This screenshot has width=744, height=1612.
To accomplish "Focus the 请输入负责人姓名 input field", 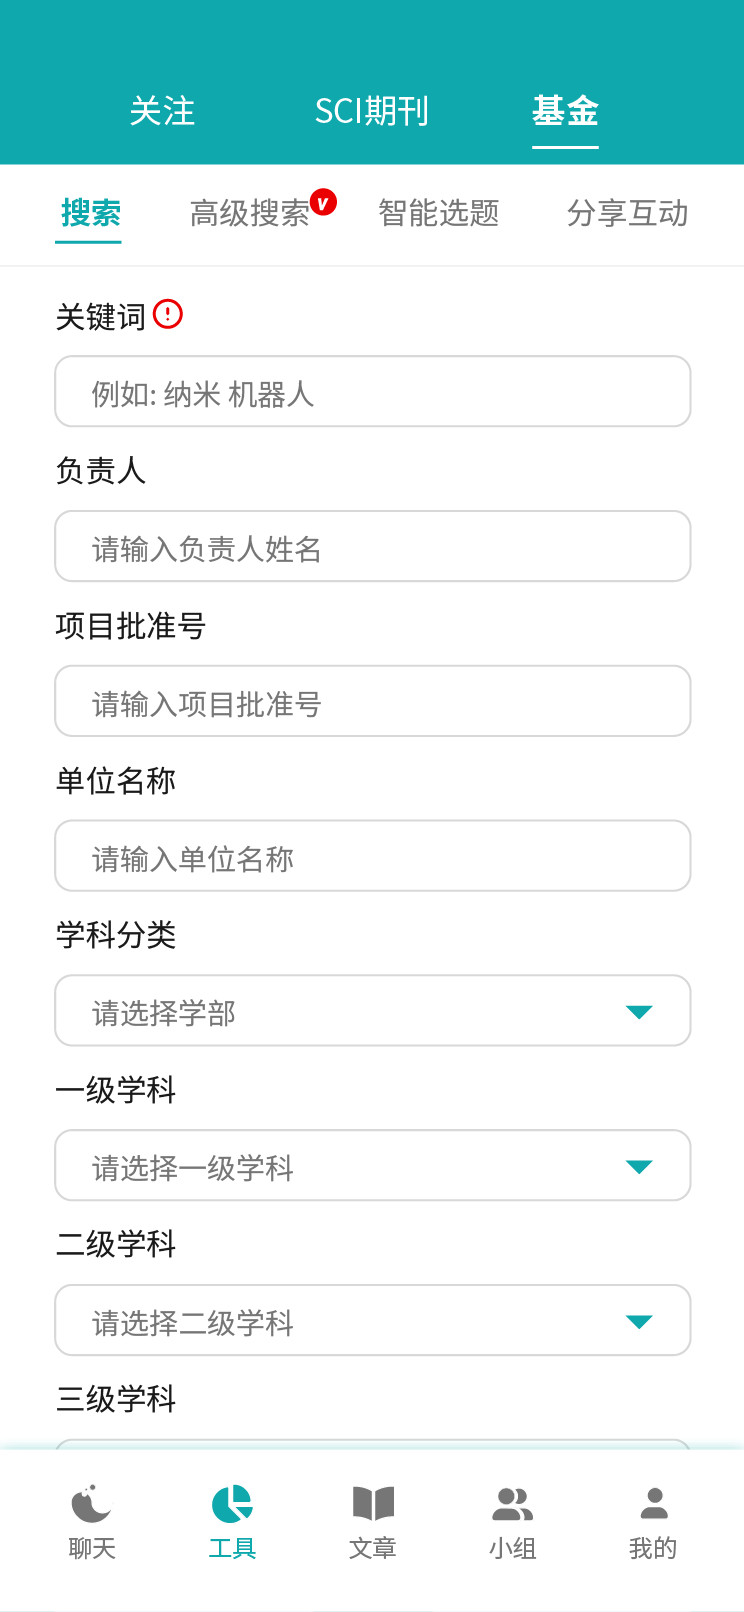I will 372,547.
